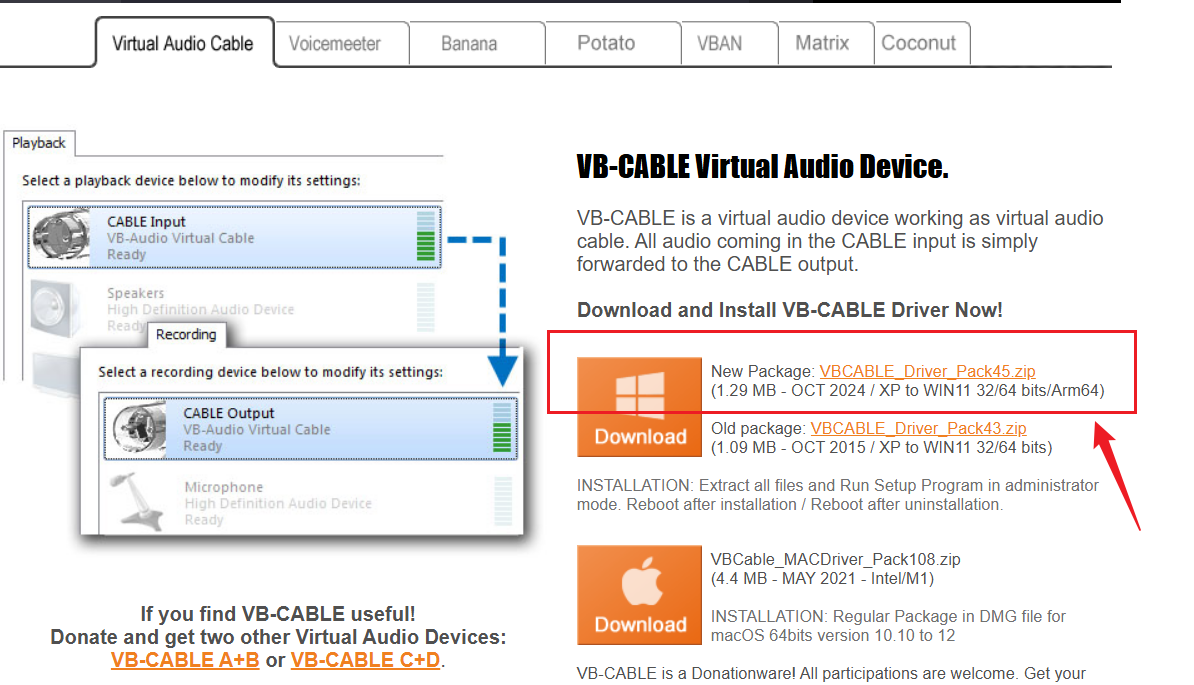Go to the Matrix tab
The image size is (1194, 685).
coord(822,43)
